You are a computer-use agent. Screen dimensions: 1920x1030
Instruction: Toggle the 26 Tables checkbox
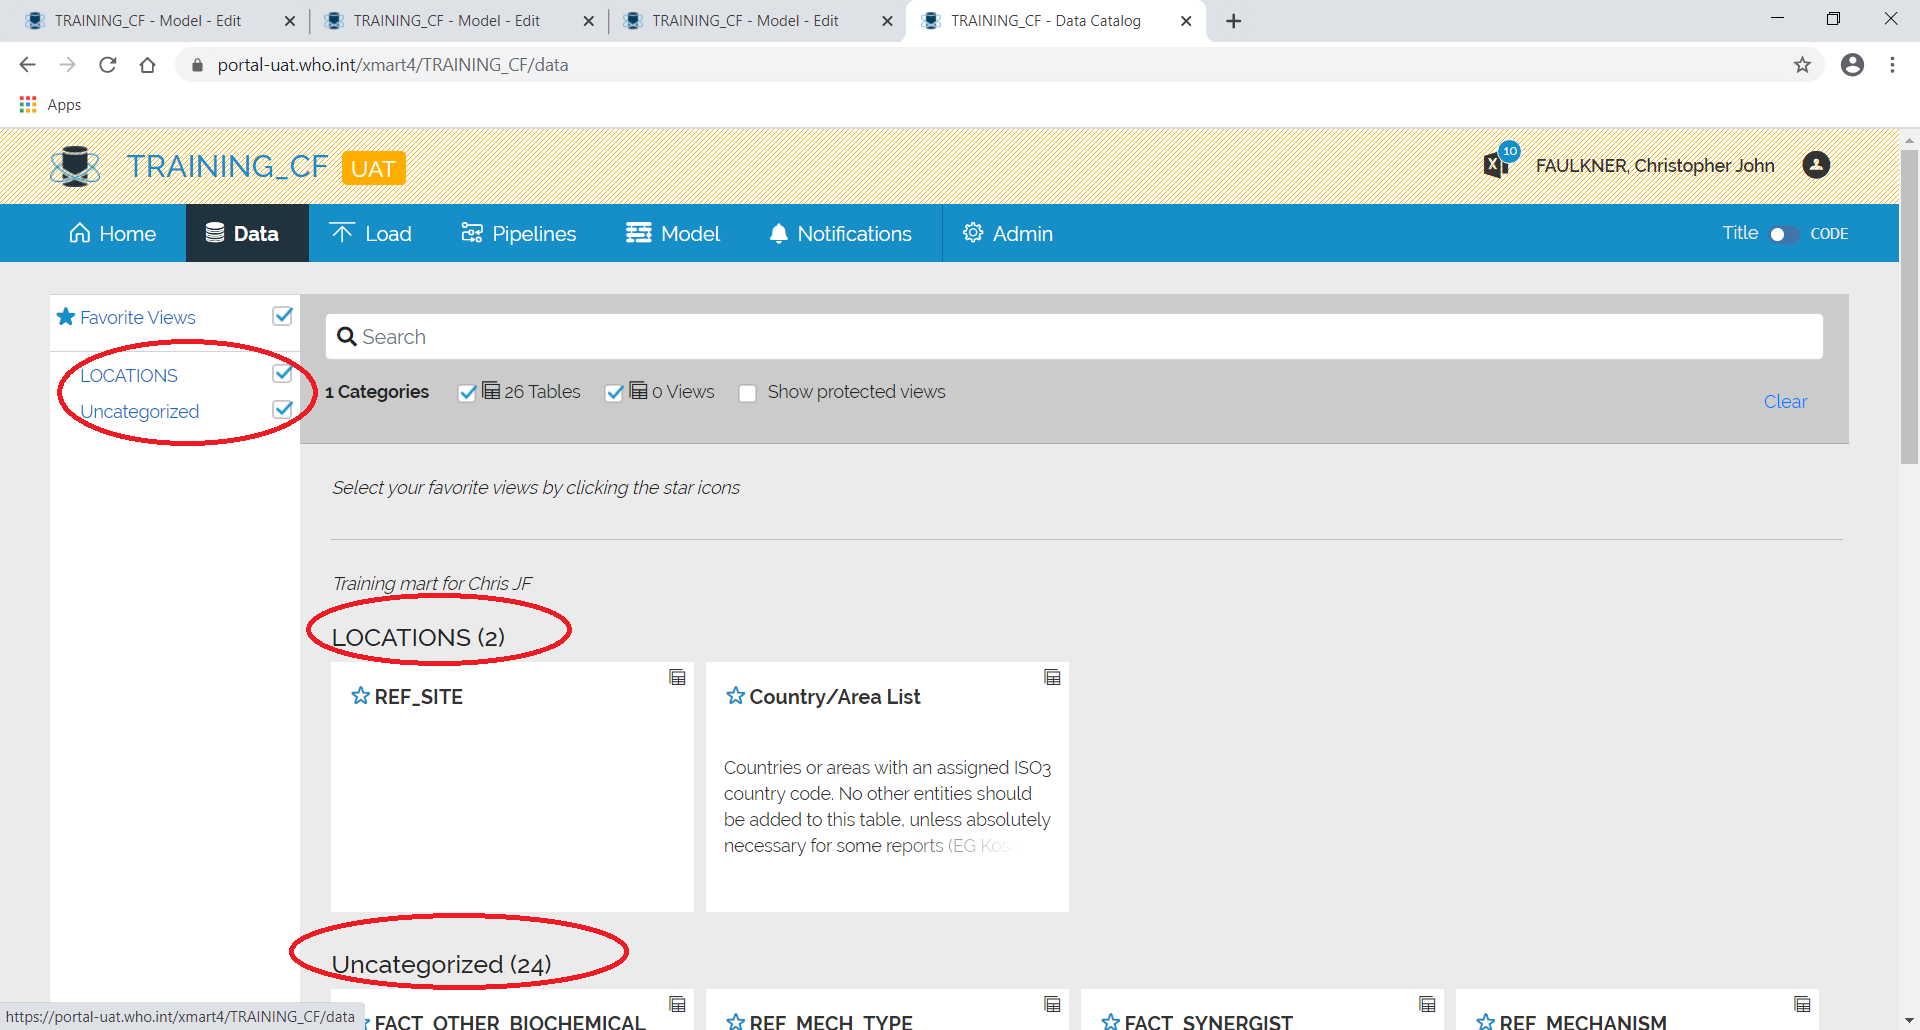tap(467, 393)
